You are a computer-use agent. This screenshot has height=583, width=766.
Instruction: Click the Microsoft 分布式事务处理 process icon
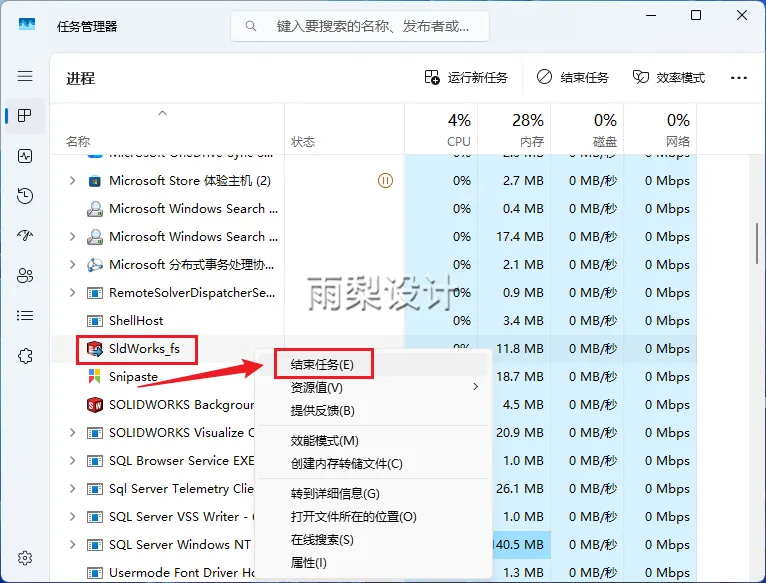point(94,265)
